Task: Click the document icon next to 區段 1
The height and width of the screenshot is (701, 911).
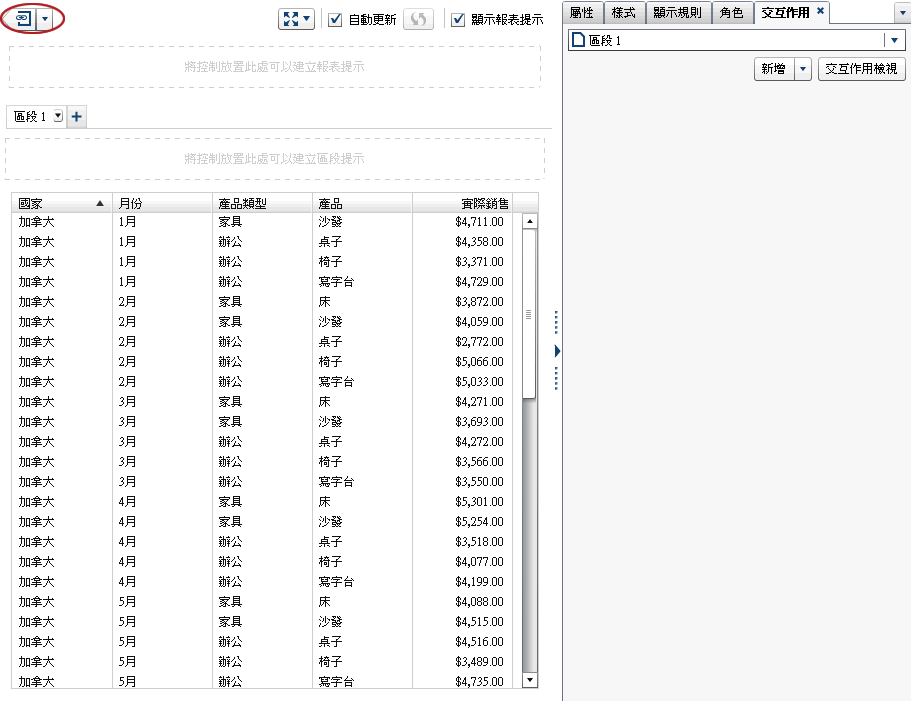Action: 577,39
